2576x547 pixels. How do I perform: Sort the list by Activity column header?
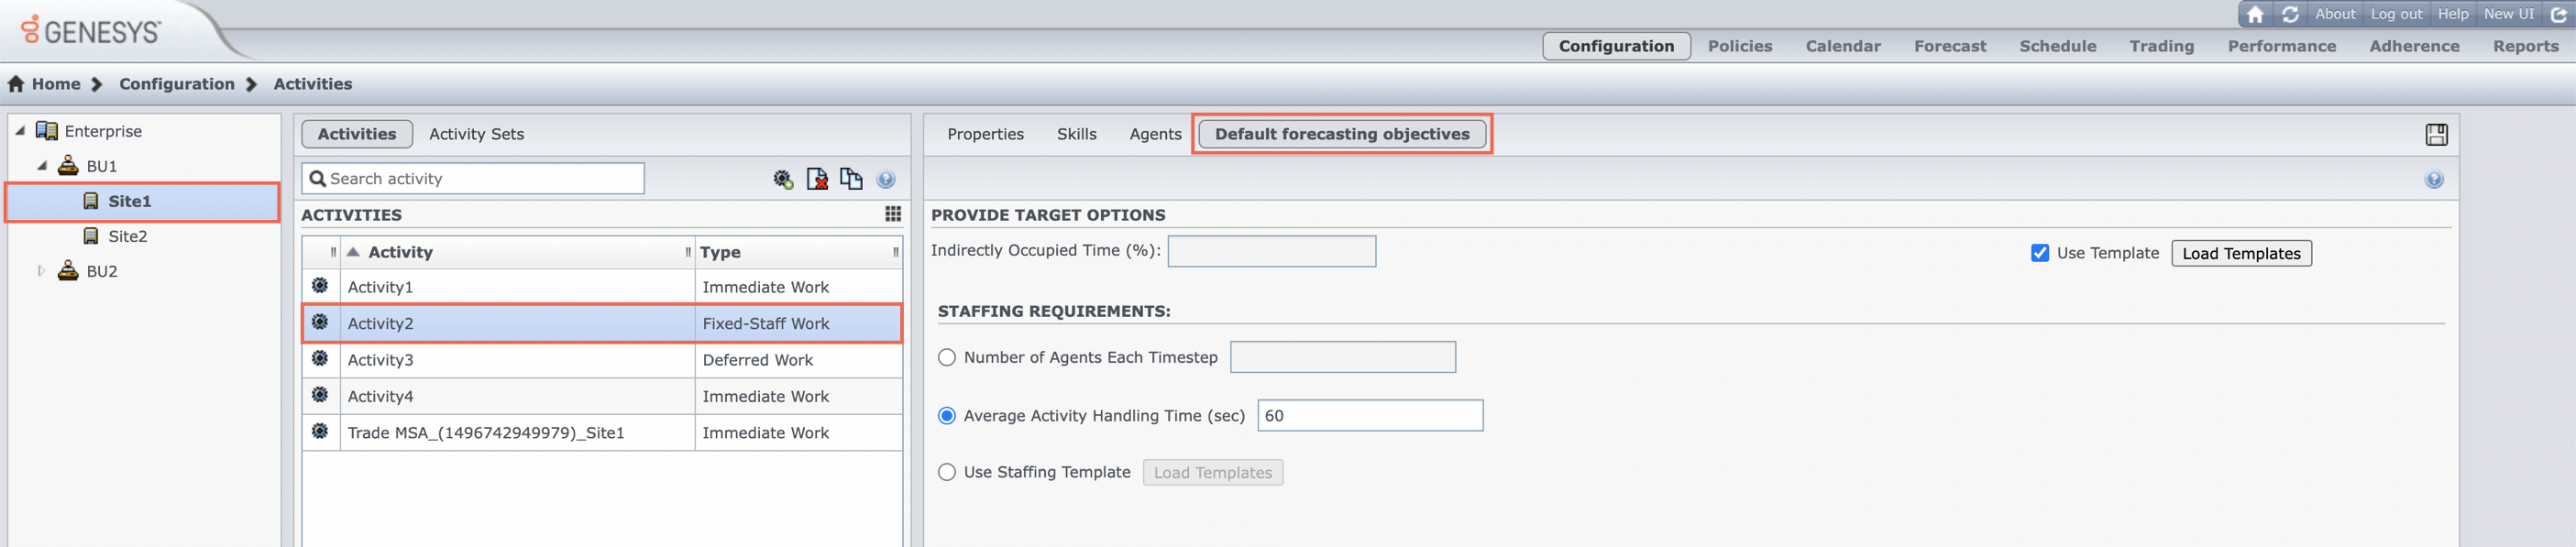tap(400, 252)
